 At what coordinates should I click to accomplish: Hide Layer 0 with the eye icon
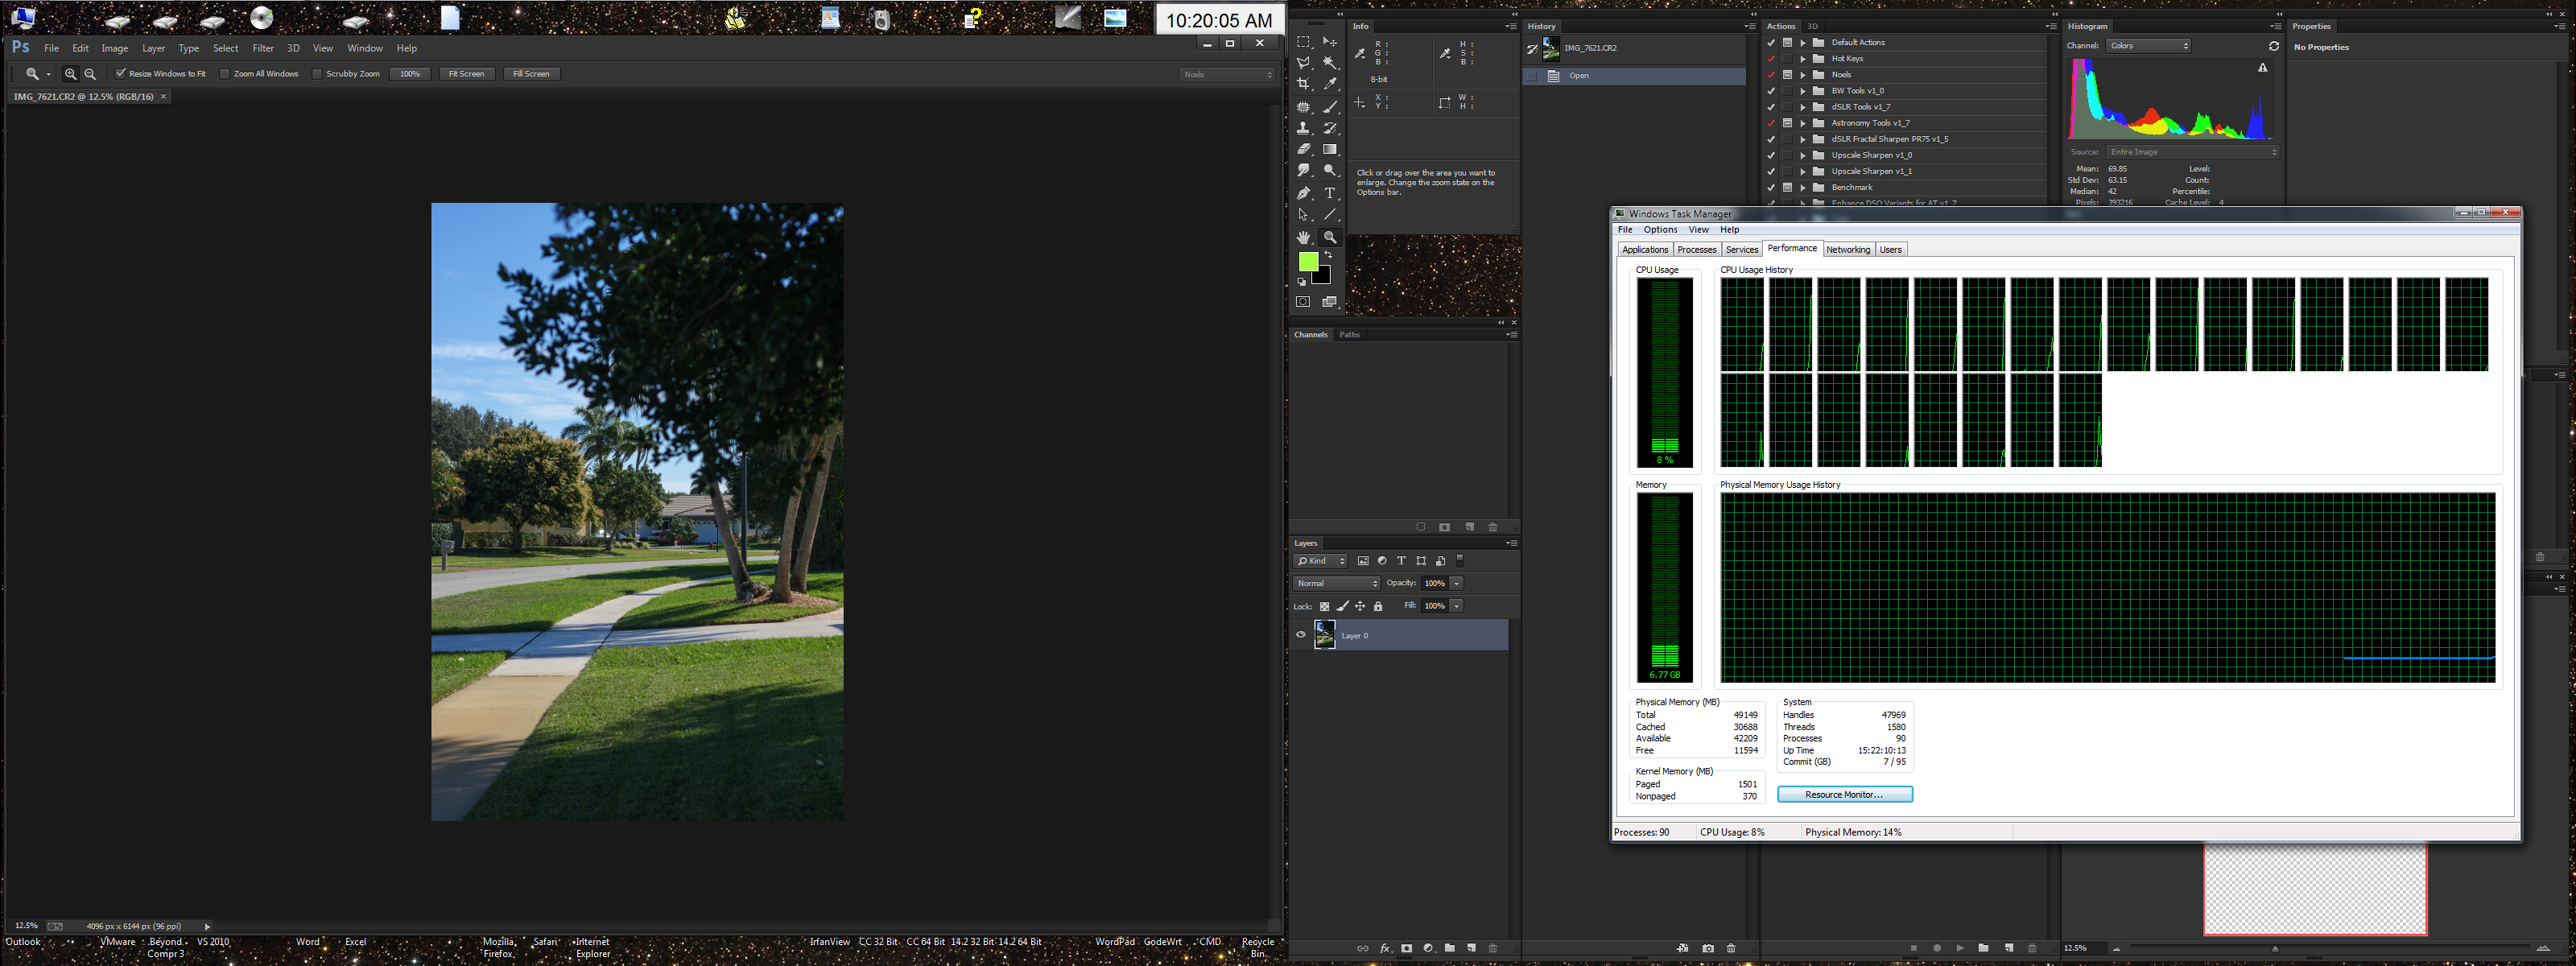click(x=1300, y=635)
